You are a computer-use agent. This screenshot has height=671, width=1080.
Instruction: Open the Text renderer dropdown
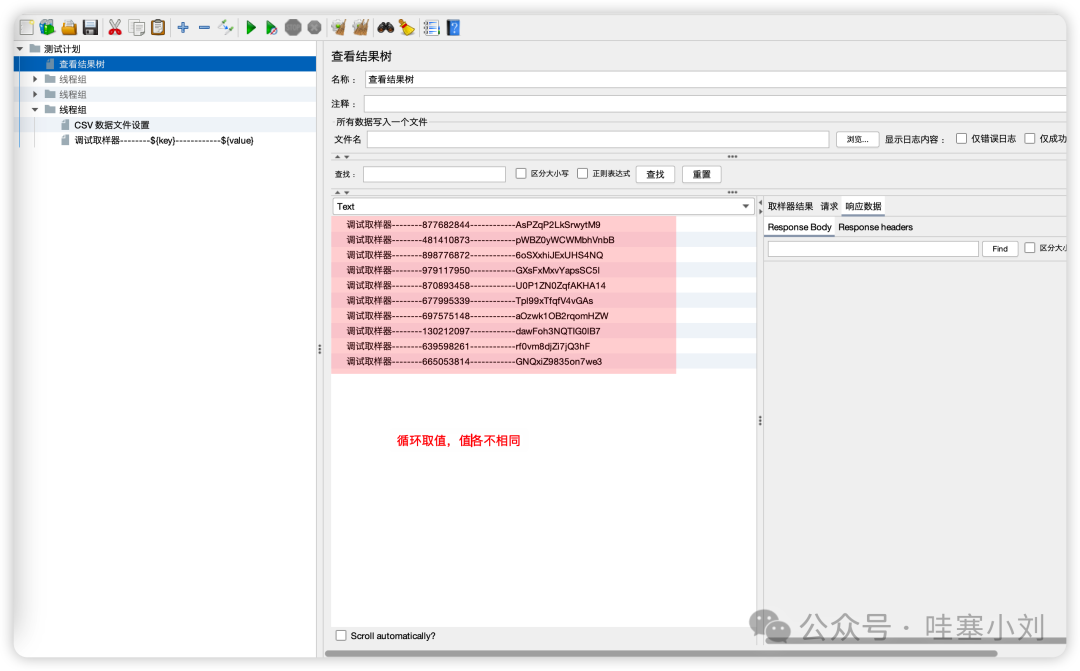(543, 207)
